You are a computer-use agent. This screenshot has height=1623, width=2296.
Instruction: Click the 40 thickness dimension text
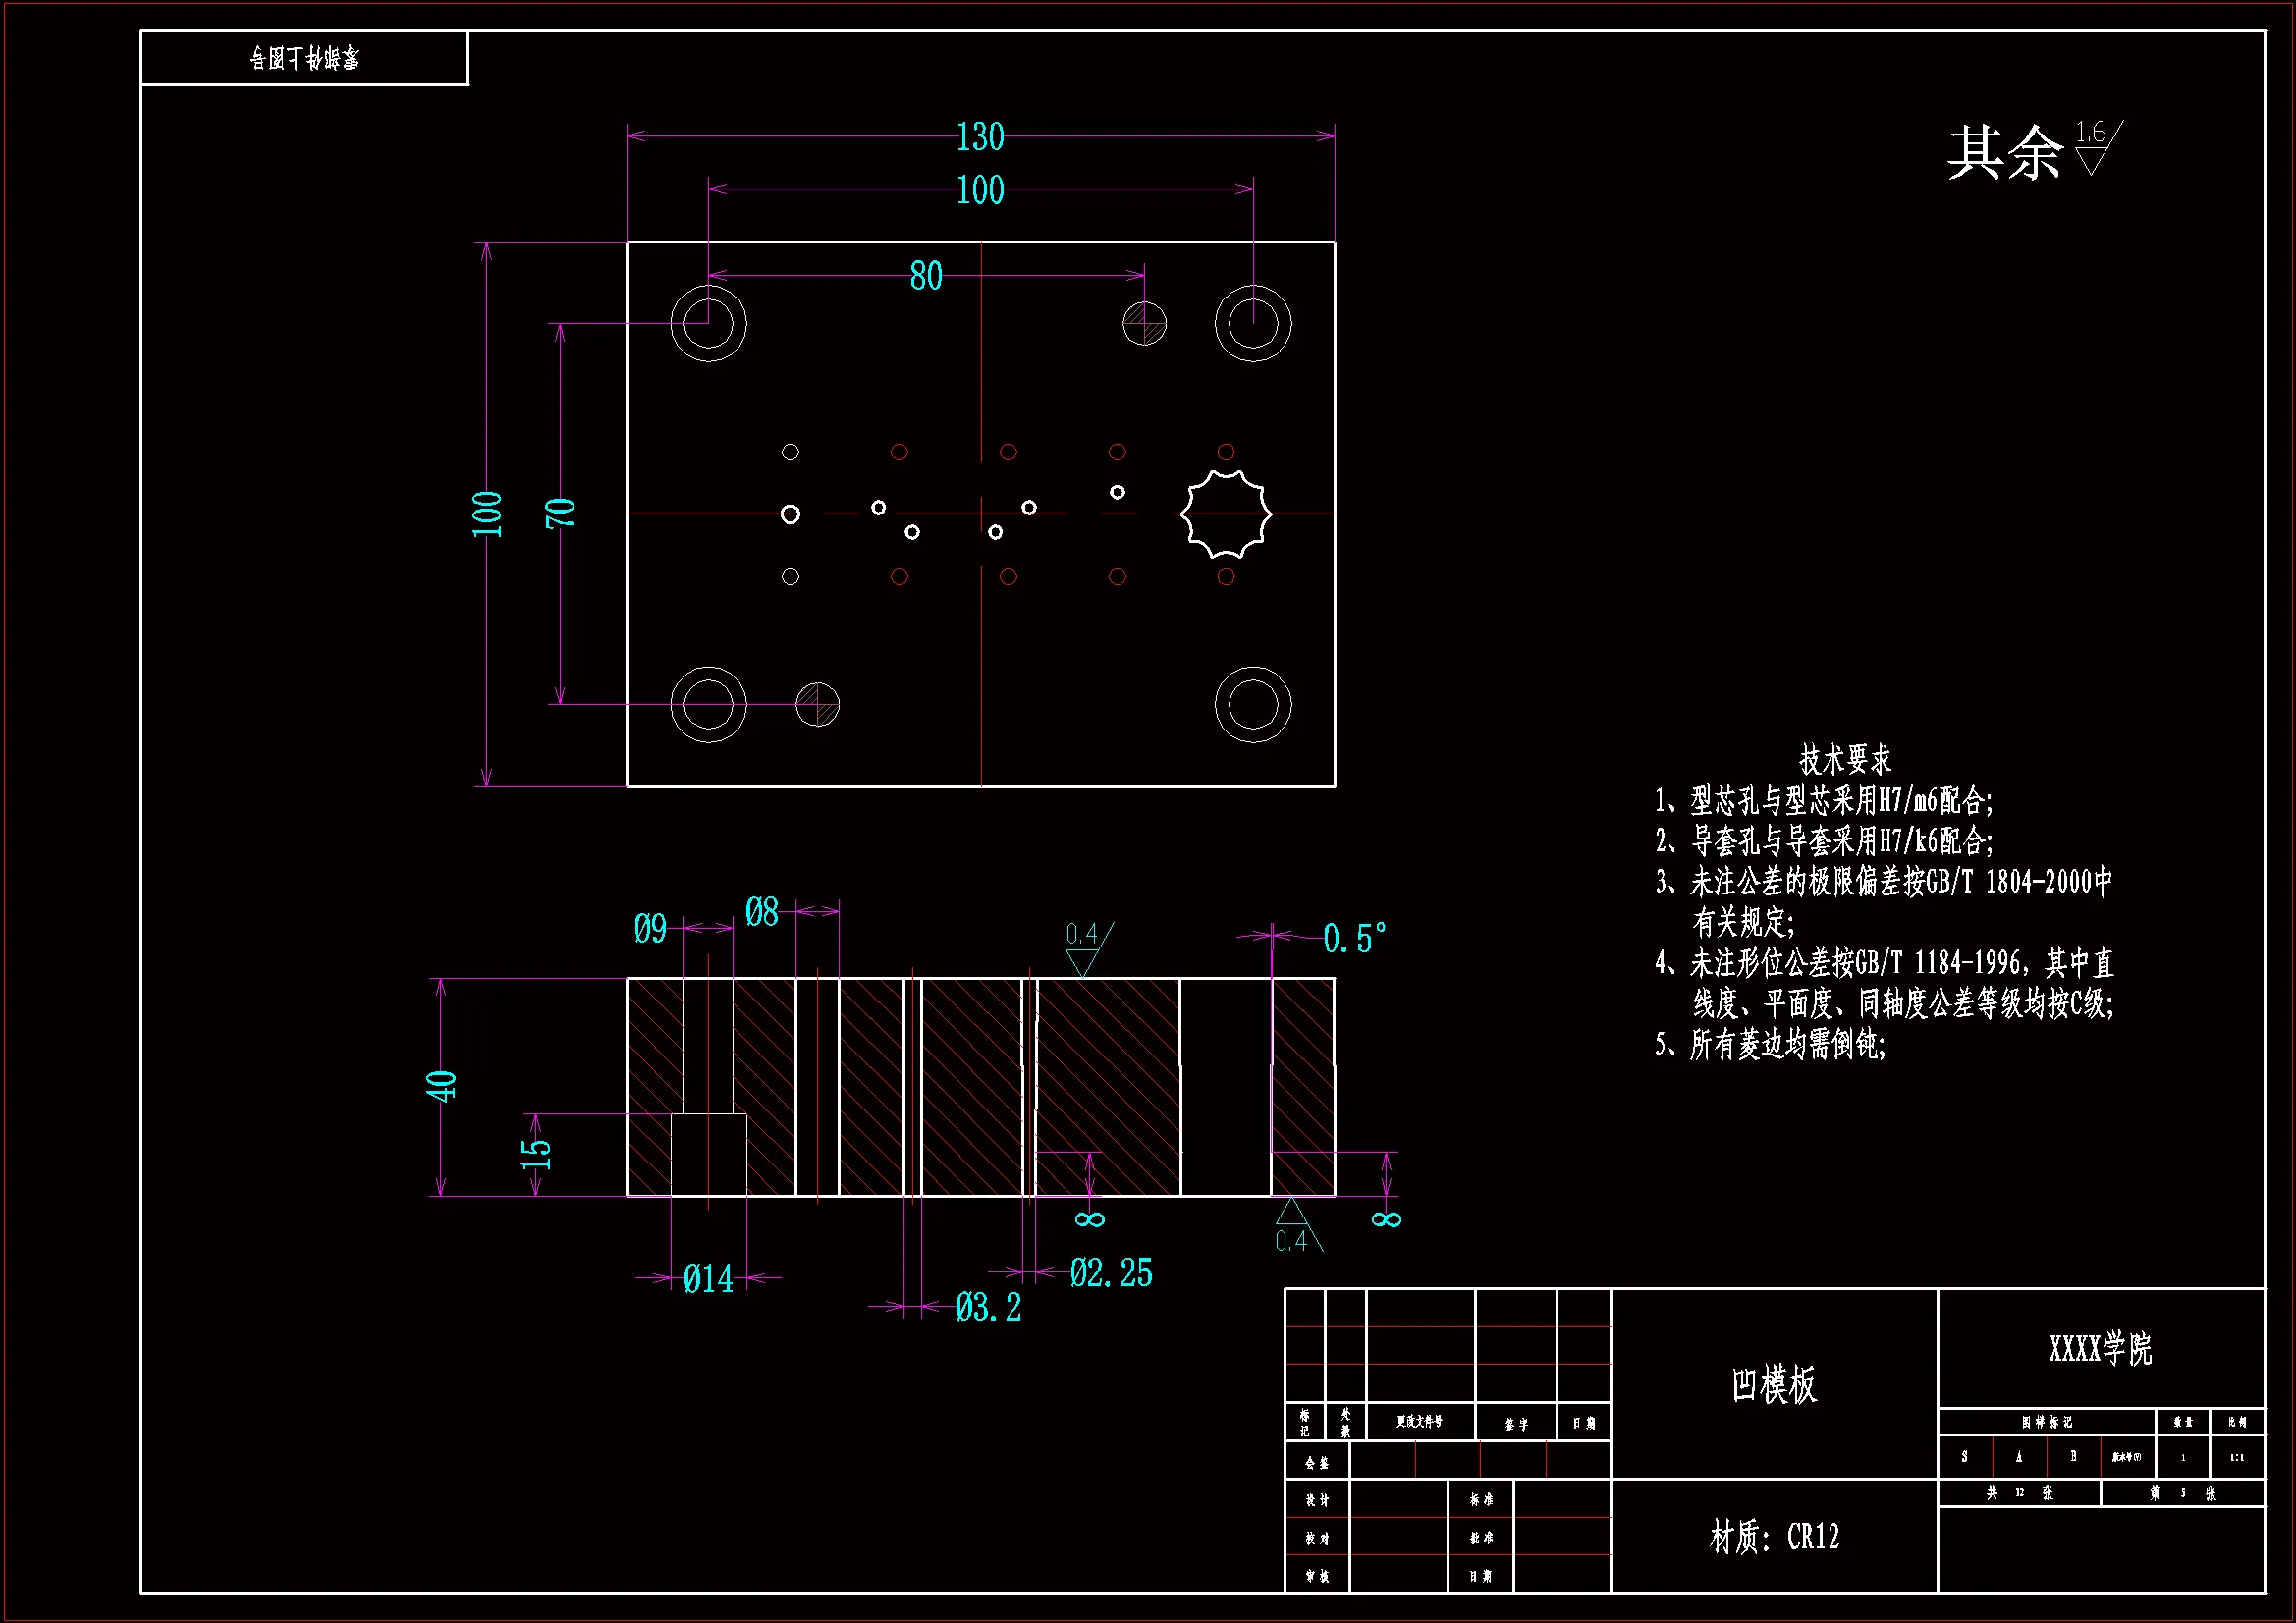(x=441, y=1086)
